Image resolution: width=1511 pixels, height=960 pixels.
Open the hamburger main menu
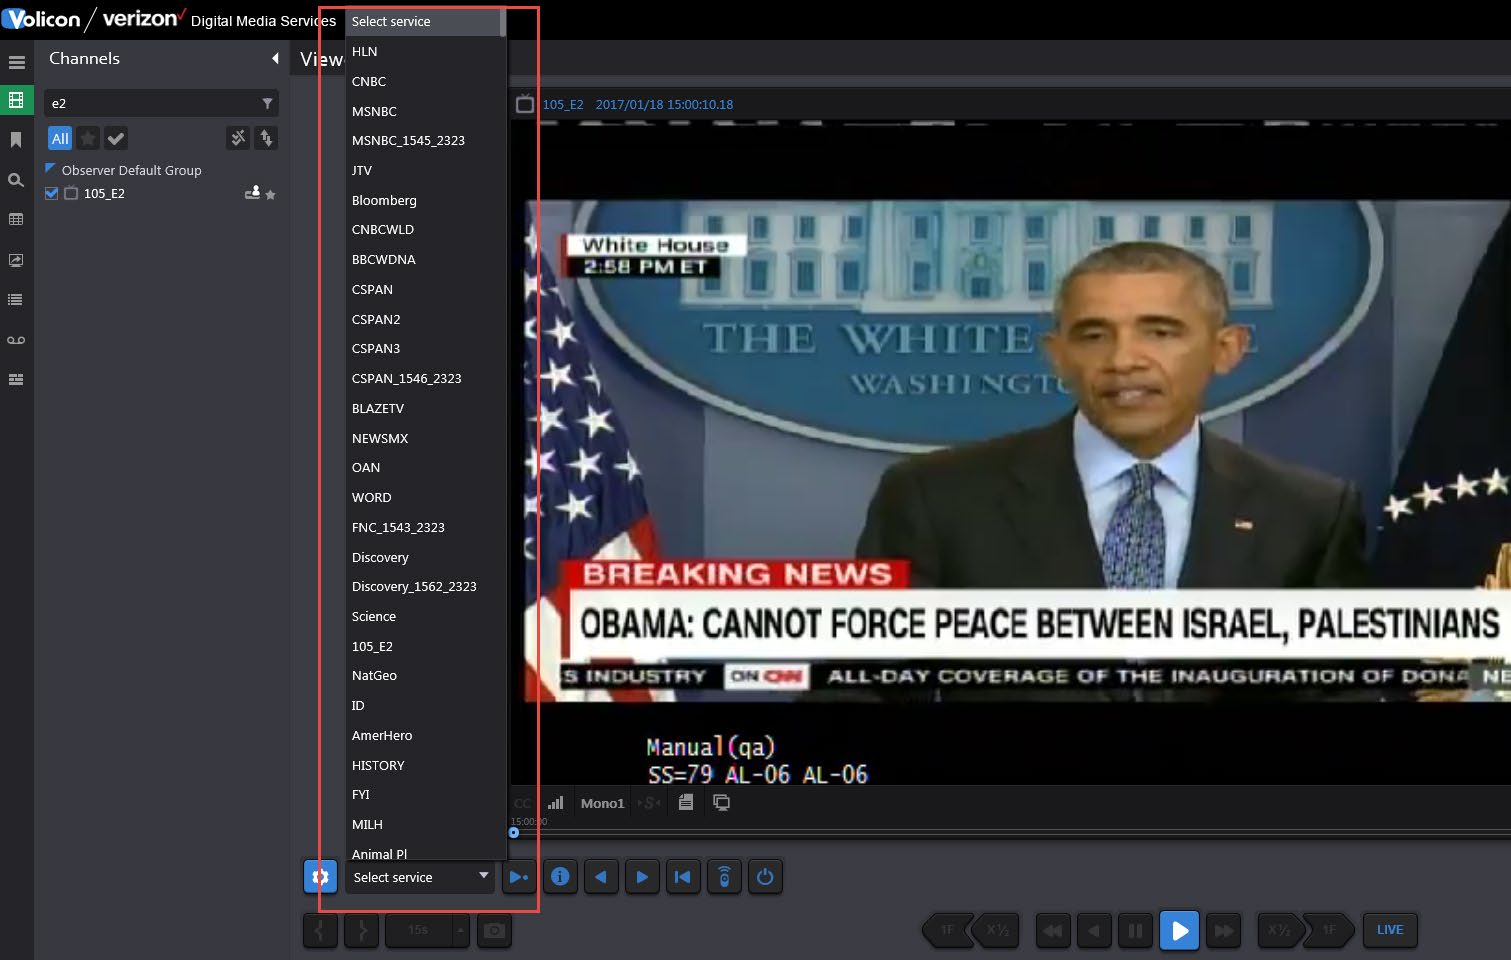pos(16,62)
